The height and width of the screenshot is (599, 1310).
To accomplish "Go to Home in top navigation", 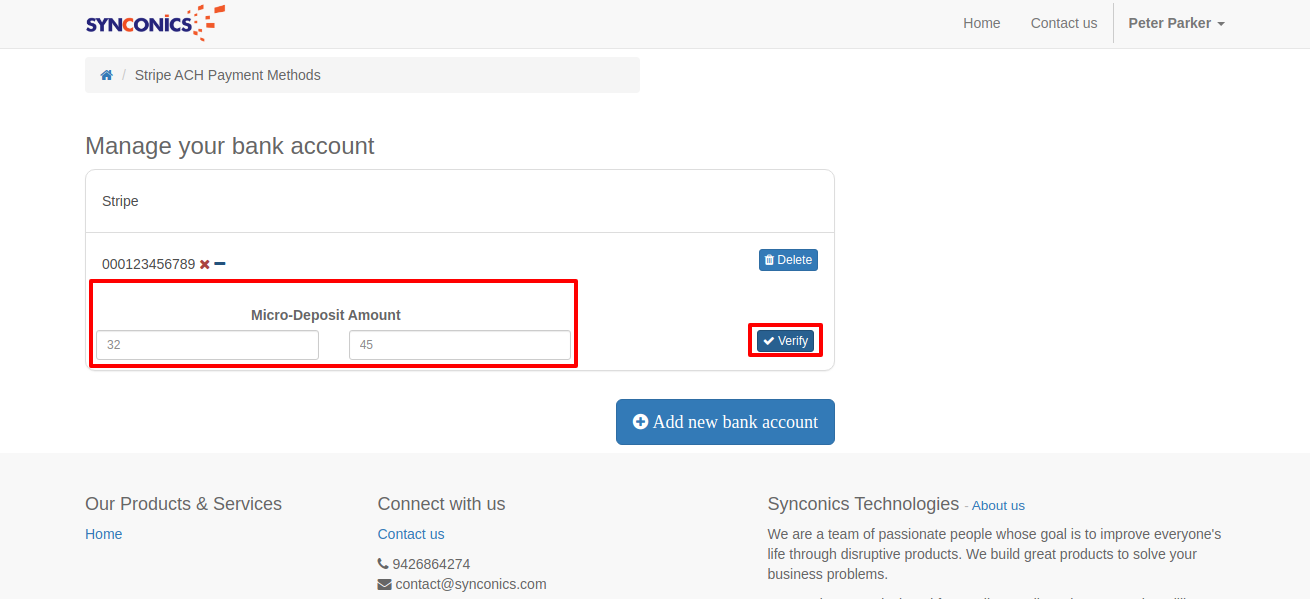I will pos(981,23).
